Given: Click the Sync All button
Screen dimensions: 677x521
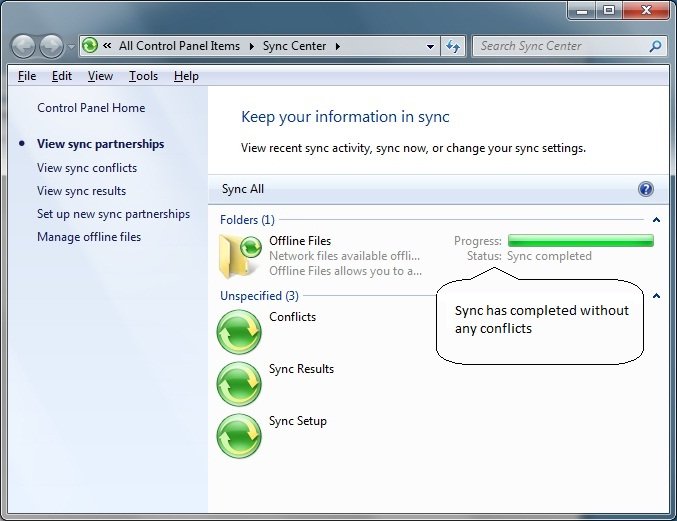Looking at the screenshot, I should 243,189.
